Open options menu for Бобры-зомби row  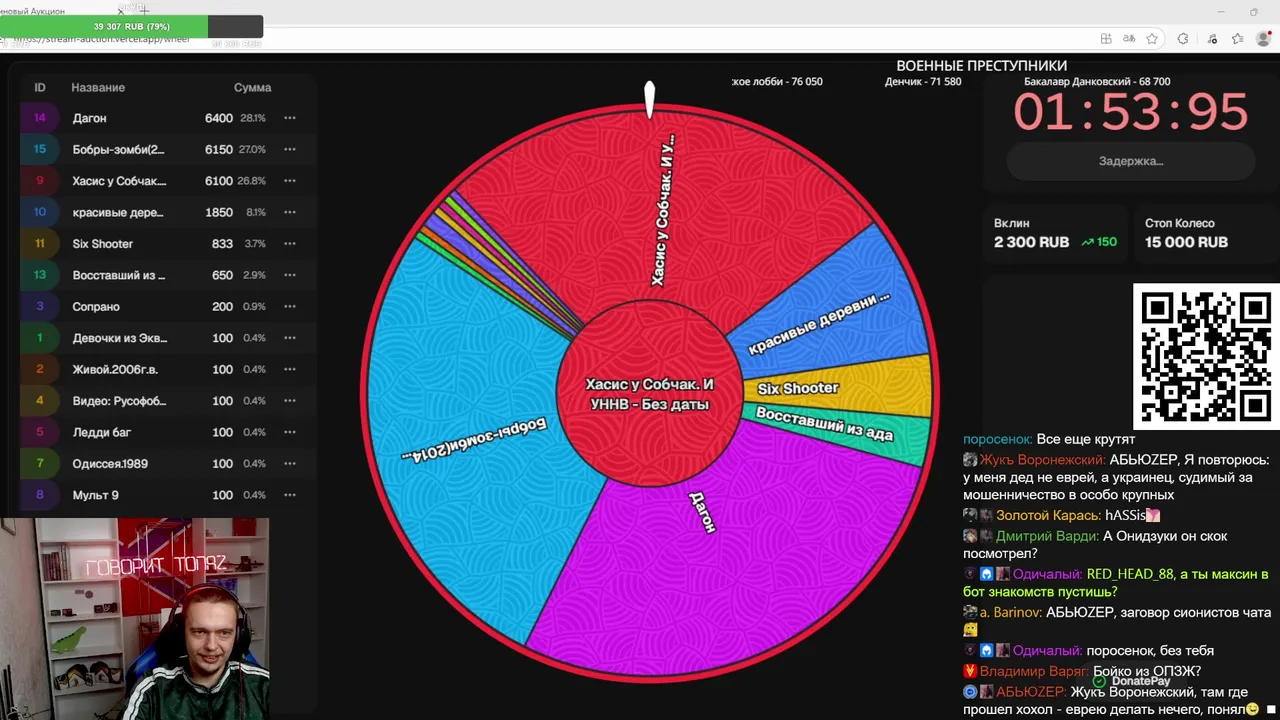289,149
